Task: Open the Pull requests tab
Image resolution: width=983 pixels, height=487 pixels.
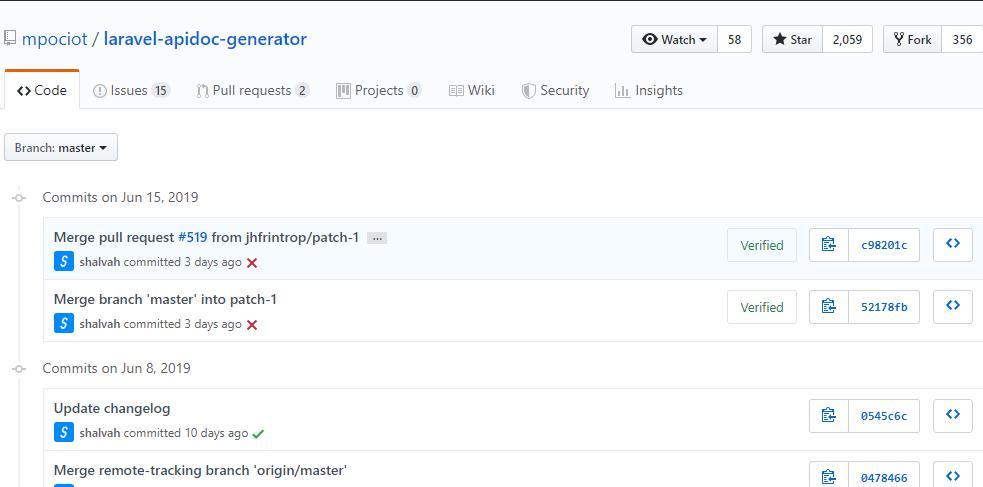Action: (252, 91)
